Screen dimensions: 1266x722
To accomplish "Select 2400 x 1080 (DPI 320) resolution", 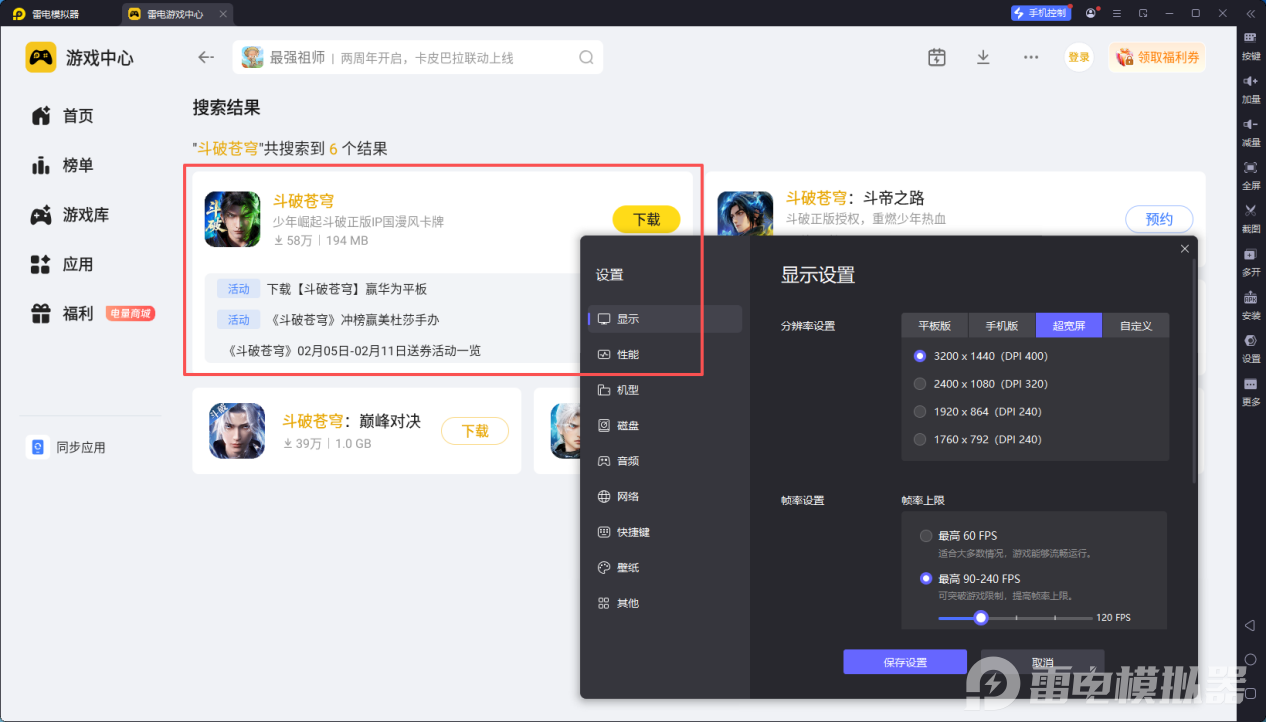I will (920, 384).
